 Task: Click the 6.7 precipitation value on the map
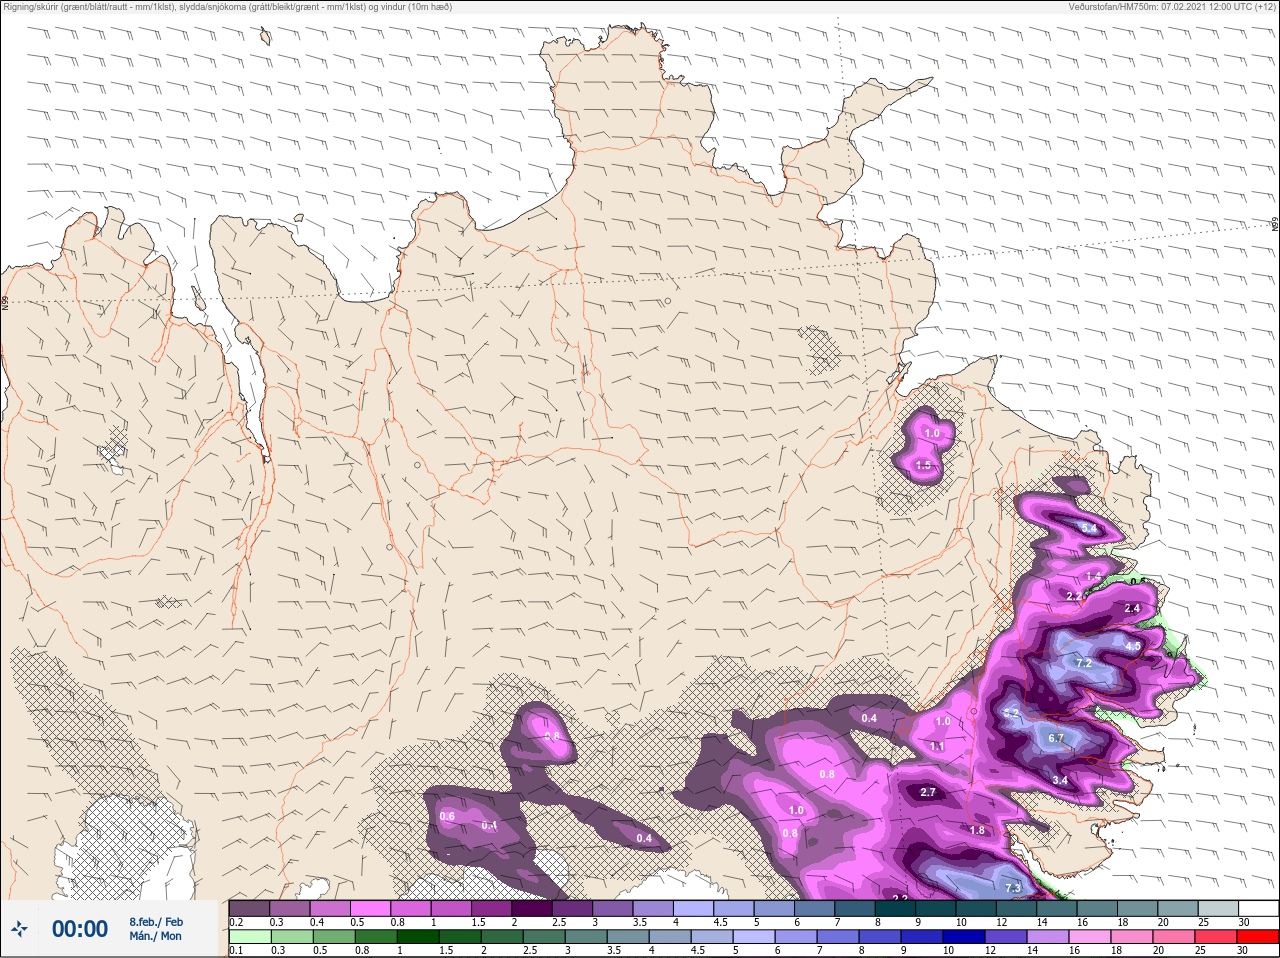[x=1055, y=739]
